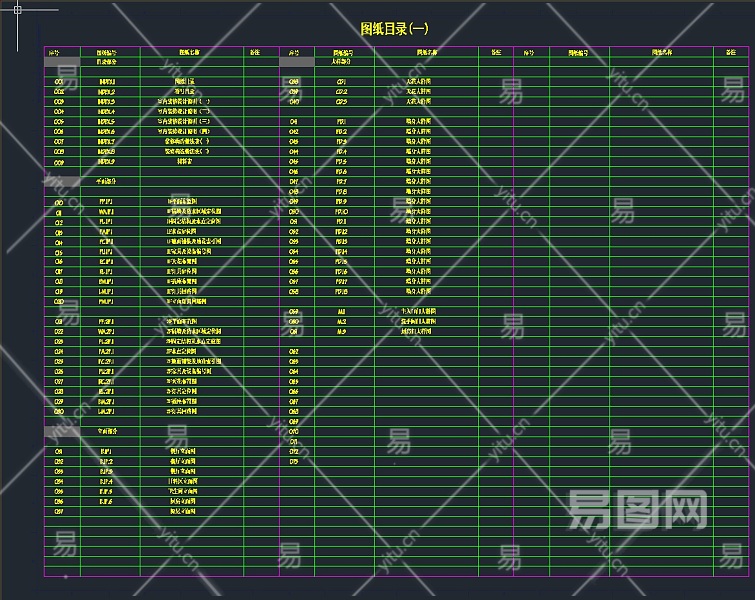Select sequence number cell 046
755x600 pixels.
(x=294, y=172)
